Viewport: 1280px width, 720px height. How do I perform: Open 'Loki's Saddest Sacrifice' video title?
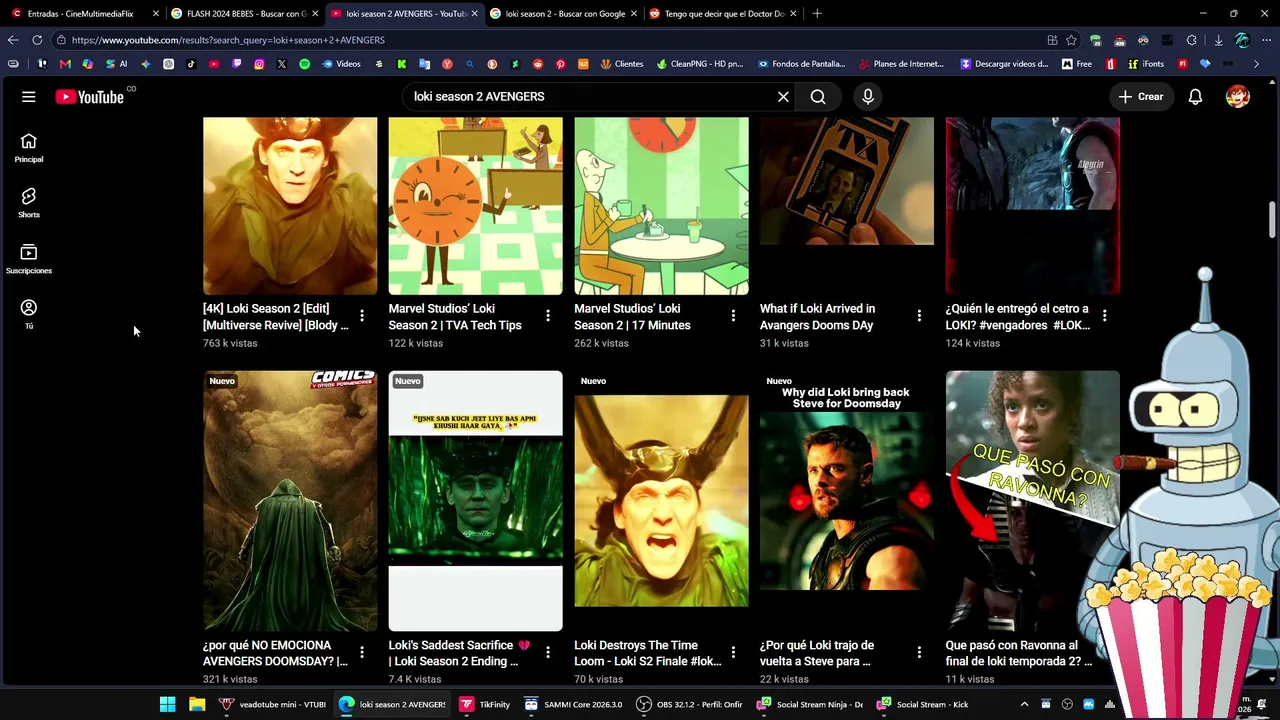460,653
